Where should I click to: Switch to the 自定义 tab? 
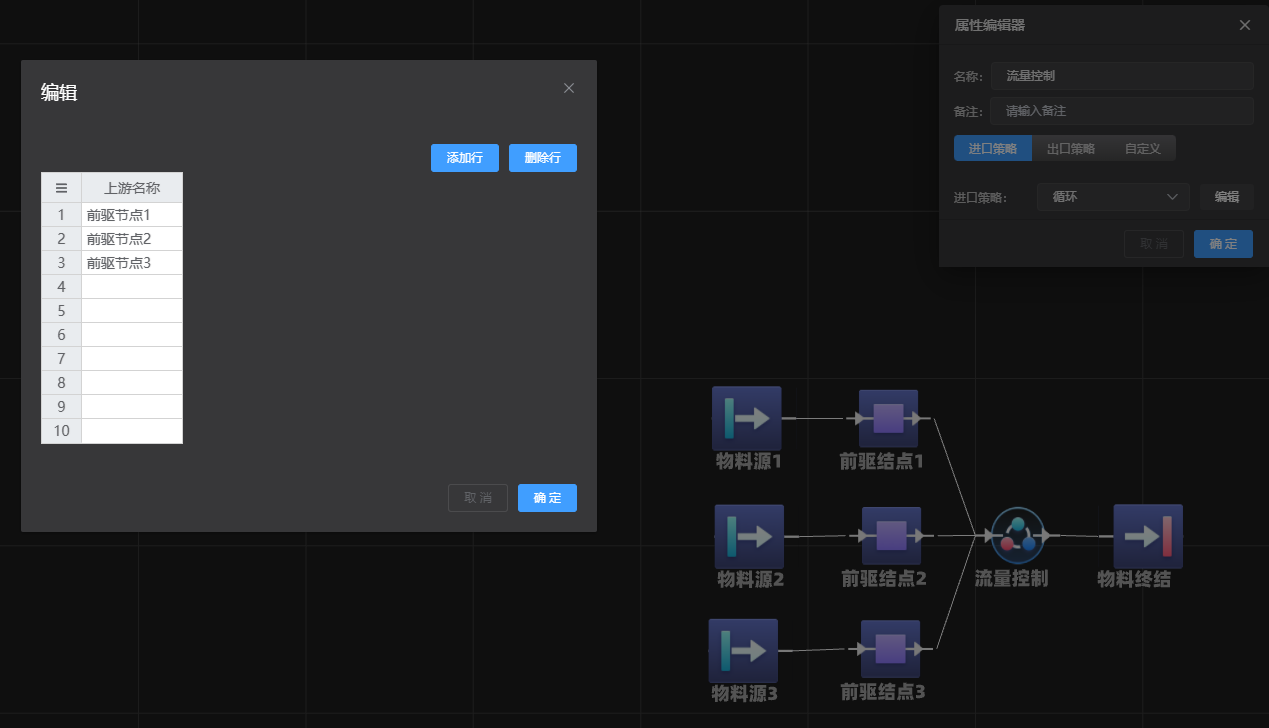coord(1142,149)
